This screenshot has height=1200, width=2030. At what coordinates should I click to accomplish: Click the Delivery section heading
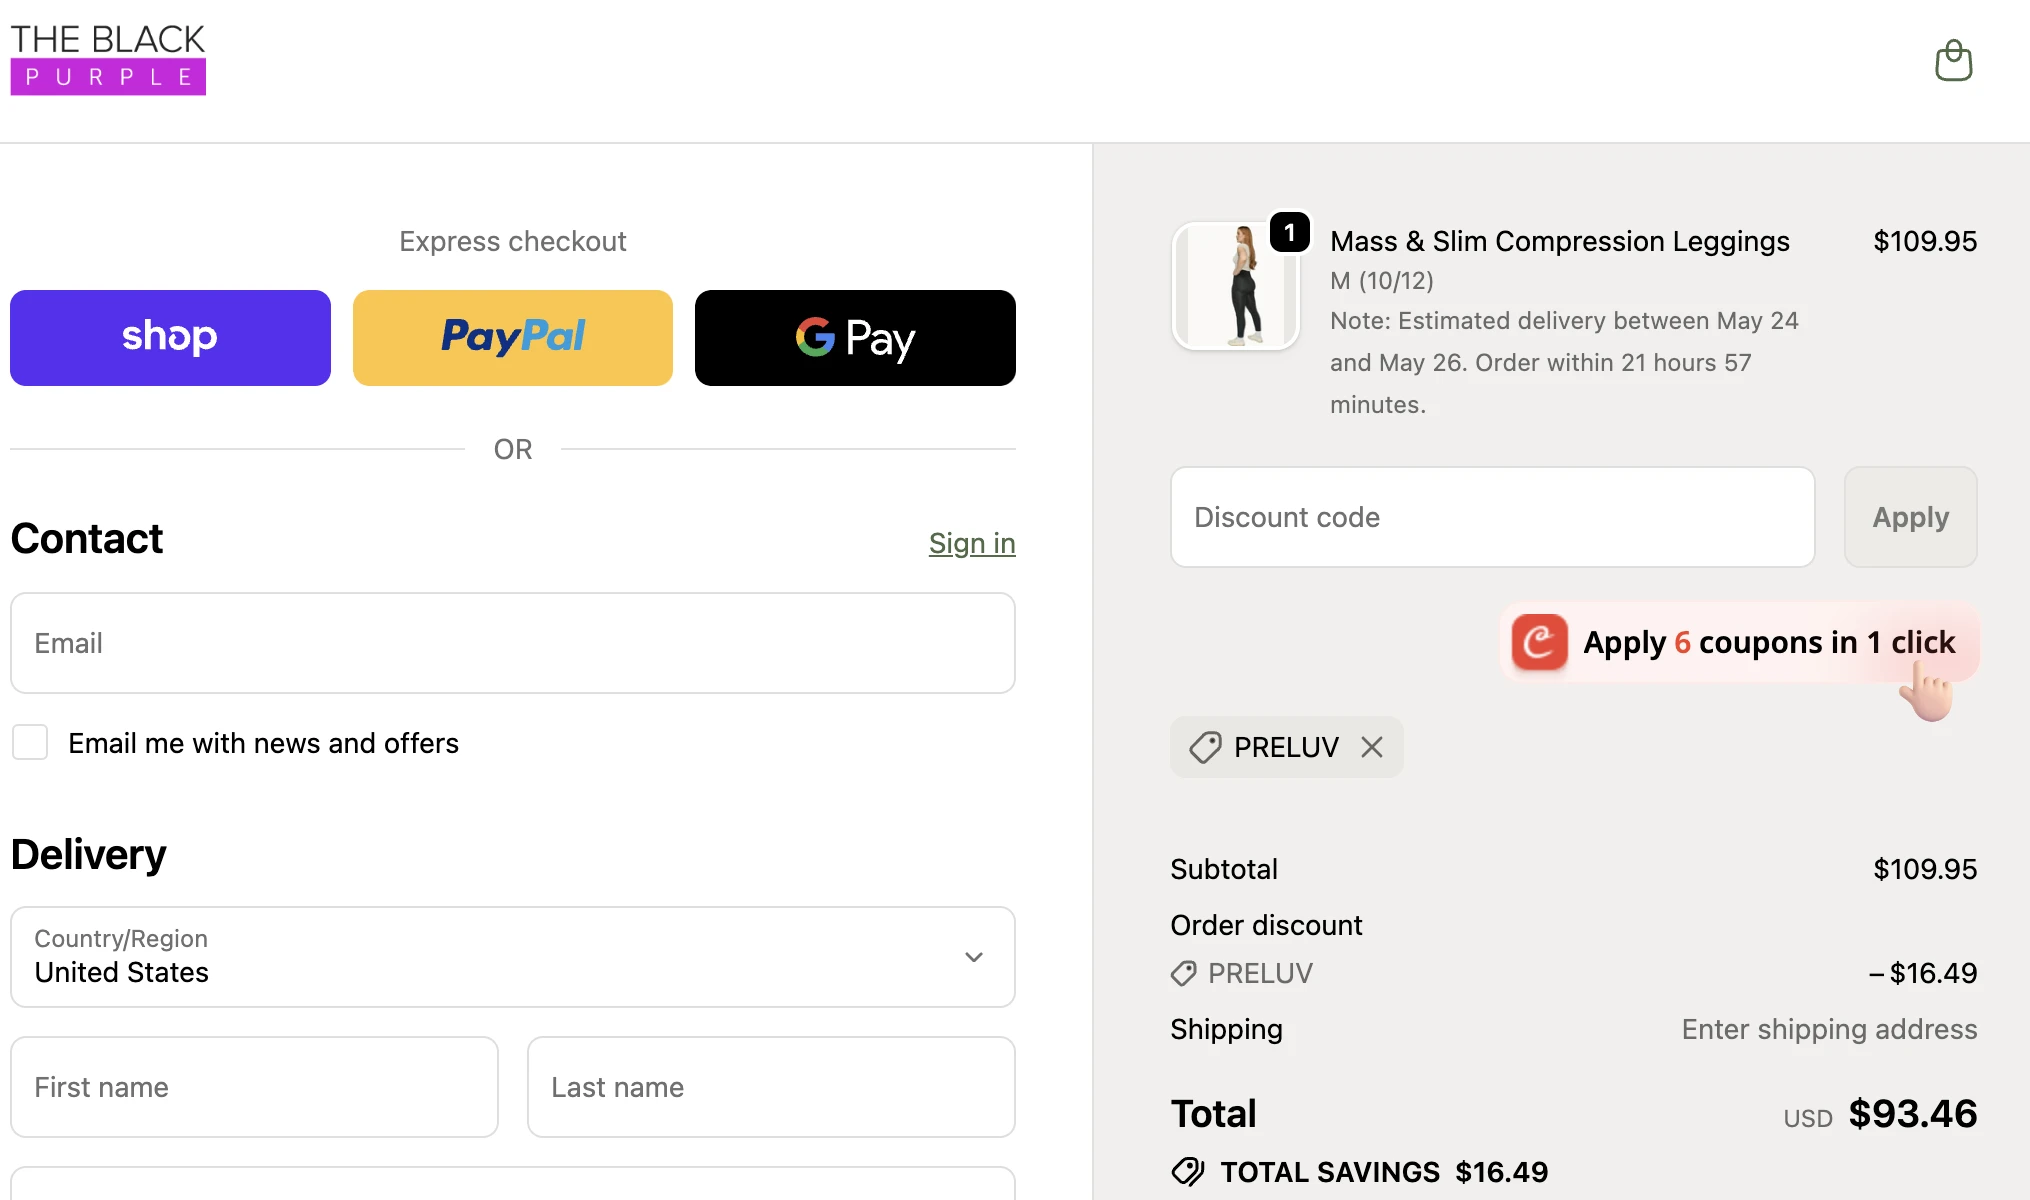point(88,855)
